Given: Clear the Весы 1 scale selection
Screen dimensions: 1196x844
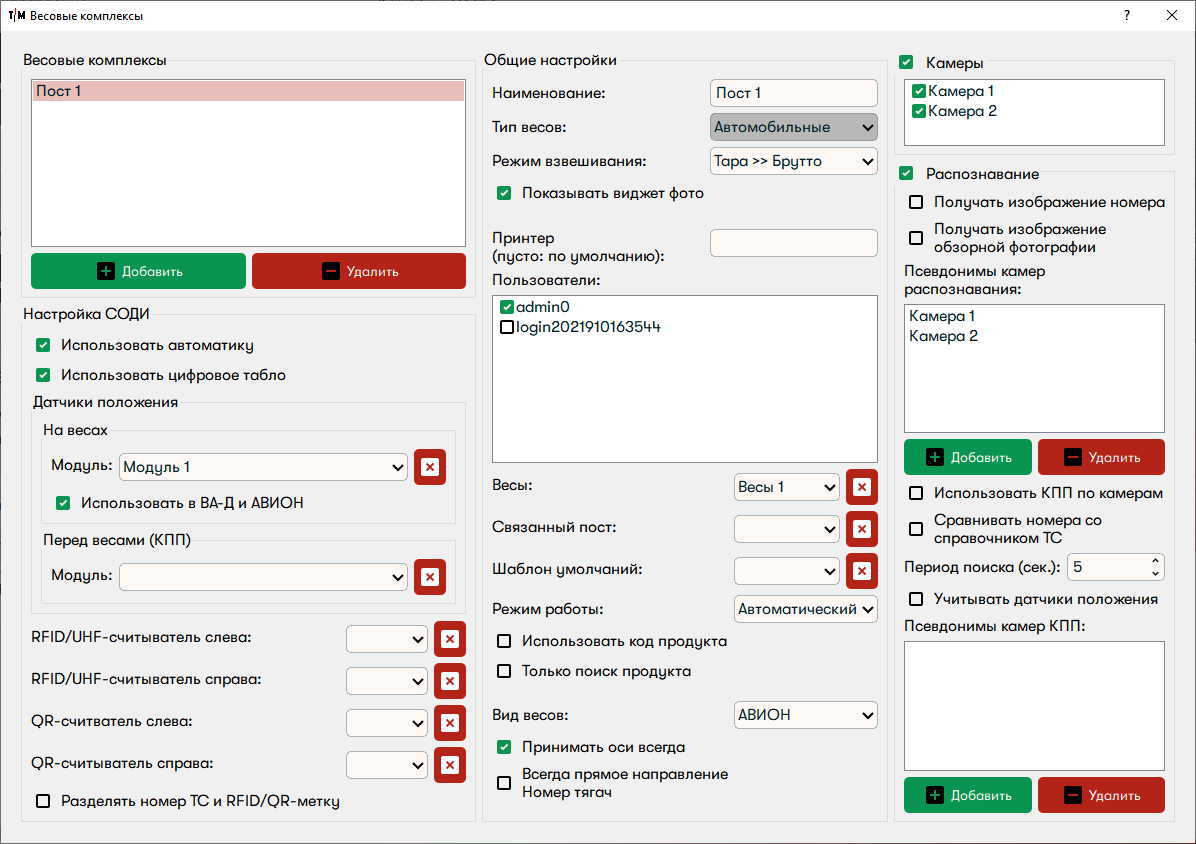Looking at the screenshot, I should (x=861, y=487).
